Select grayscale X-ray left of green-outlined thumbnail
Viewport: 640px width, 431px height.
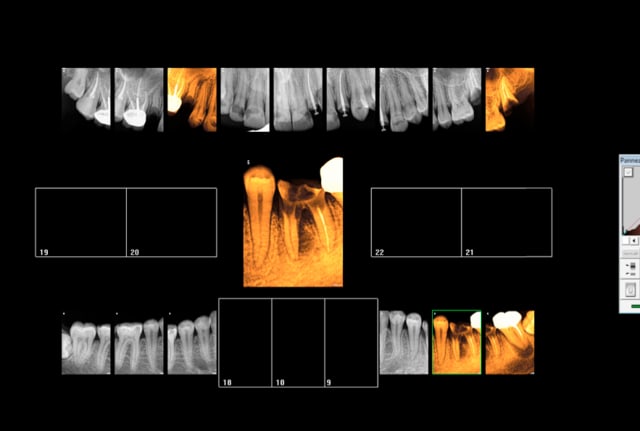click(404, 342)
